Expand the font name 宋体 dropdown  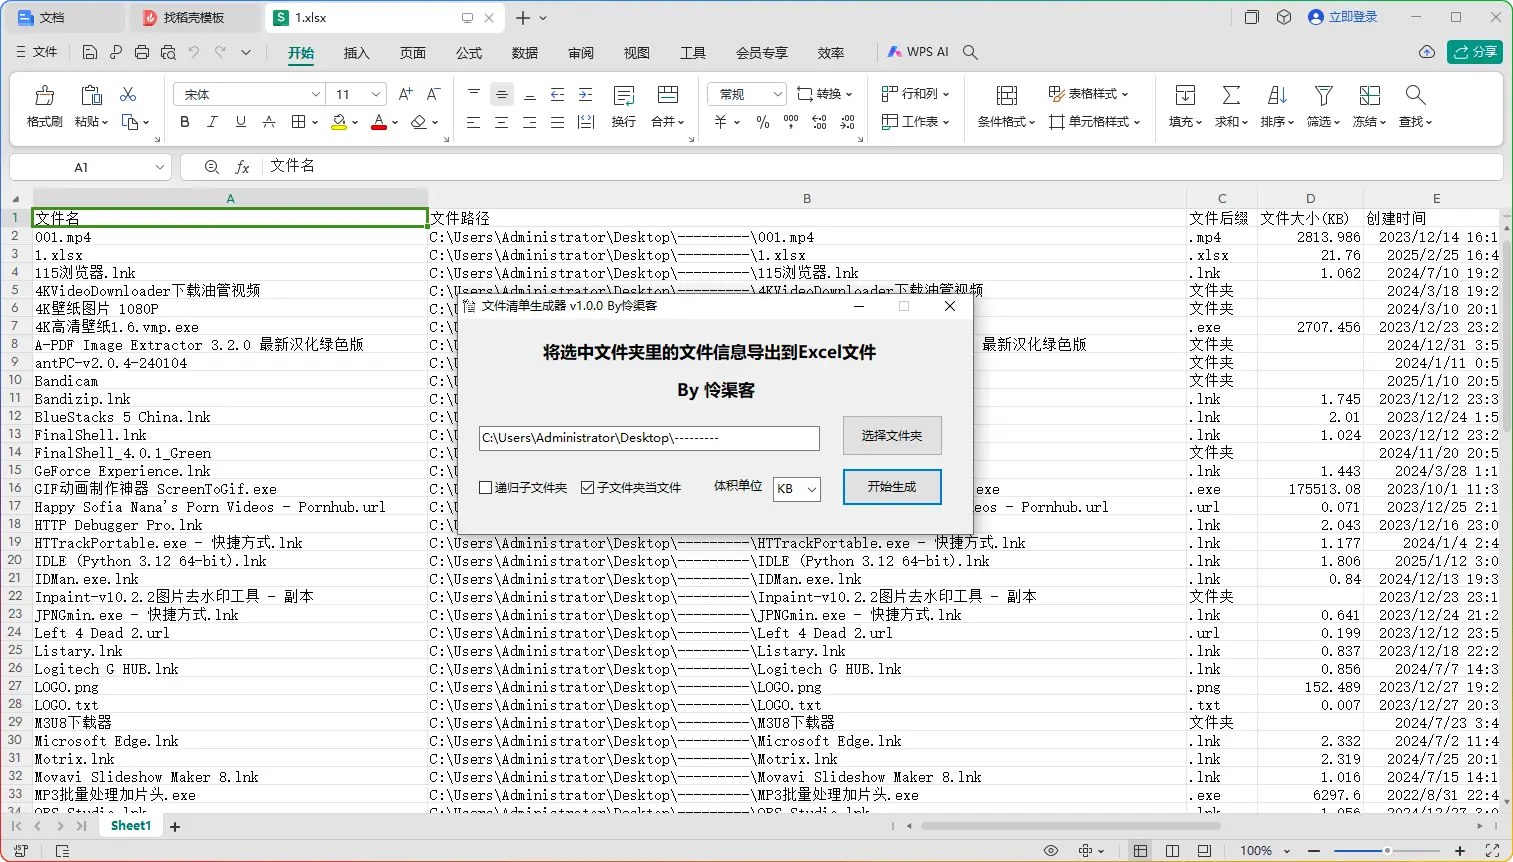(316, 94)
